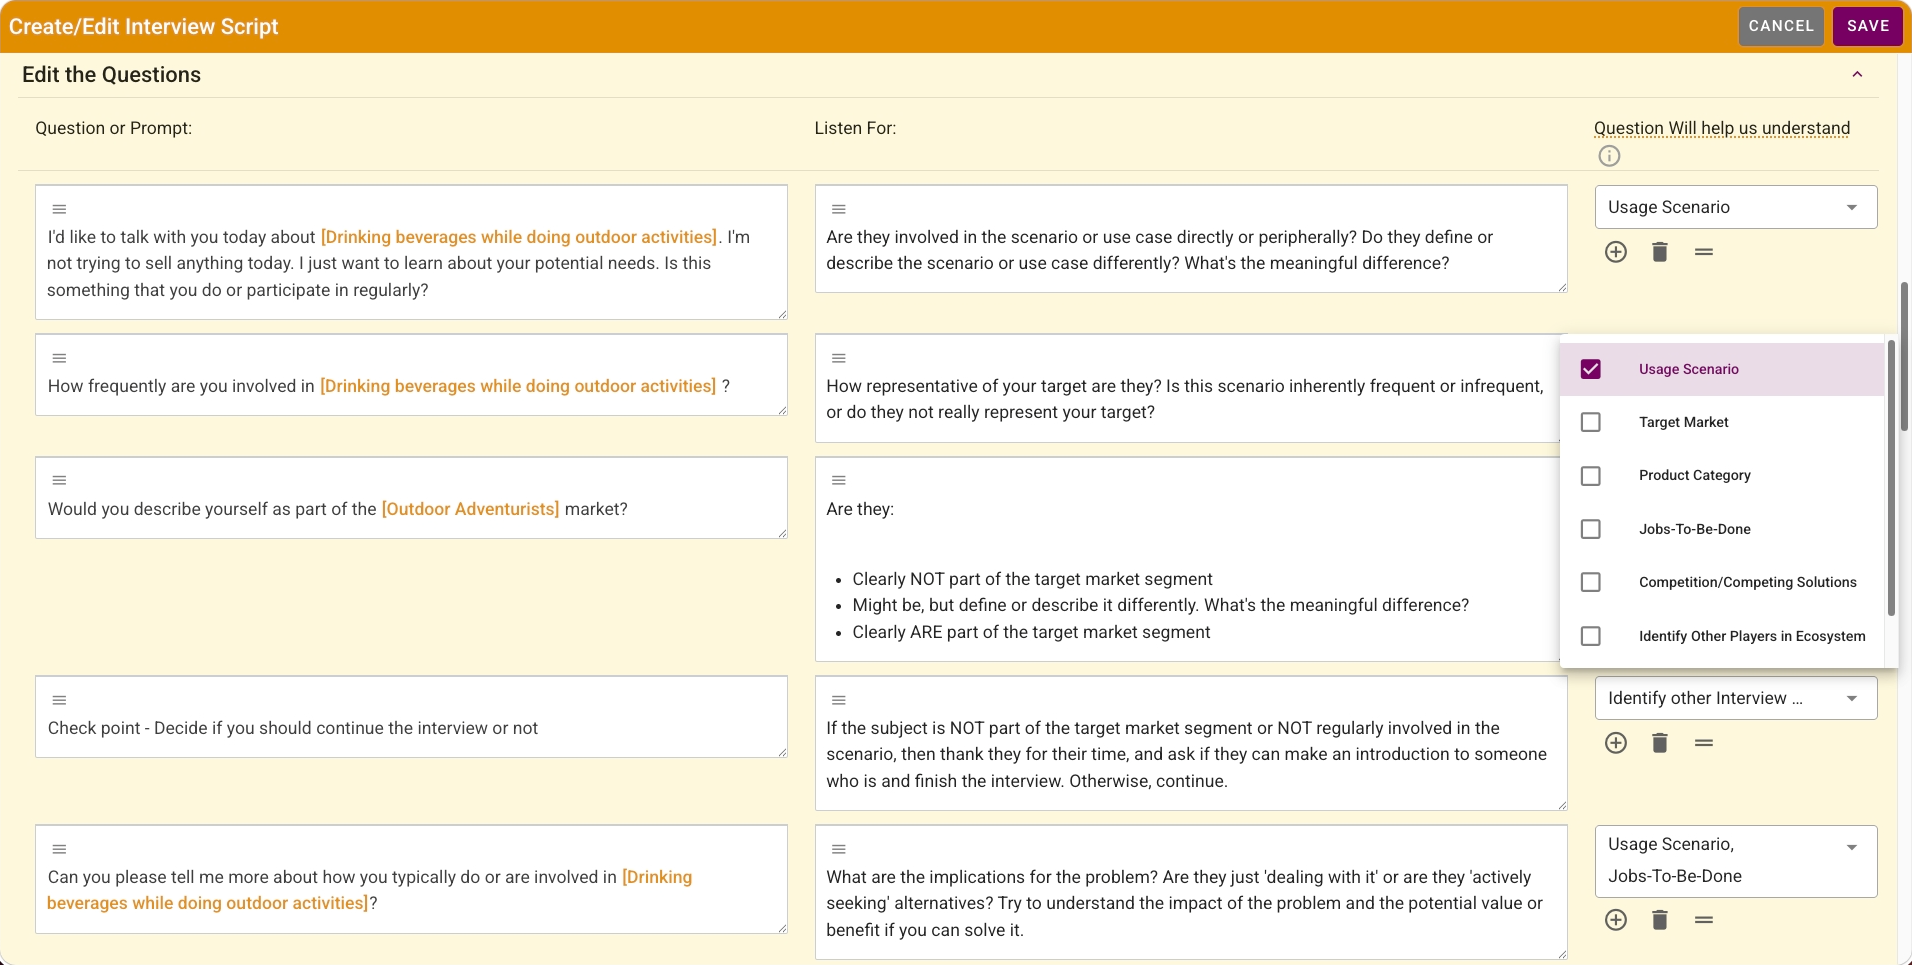The image size is (1912, 965).
Task: Delete the Can you please tell me more question
Action: click(x=1660, y=920)
